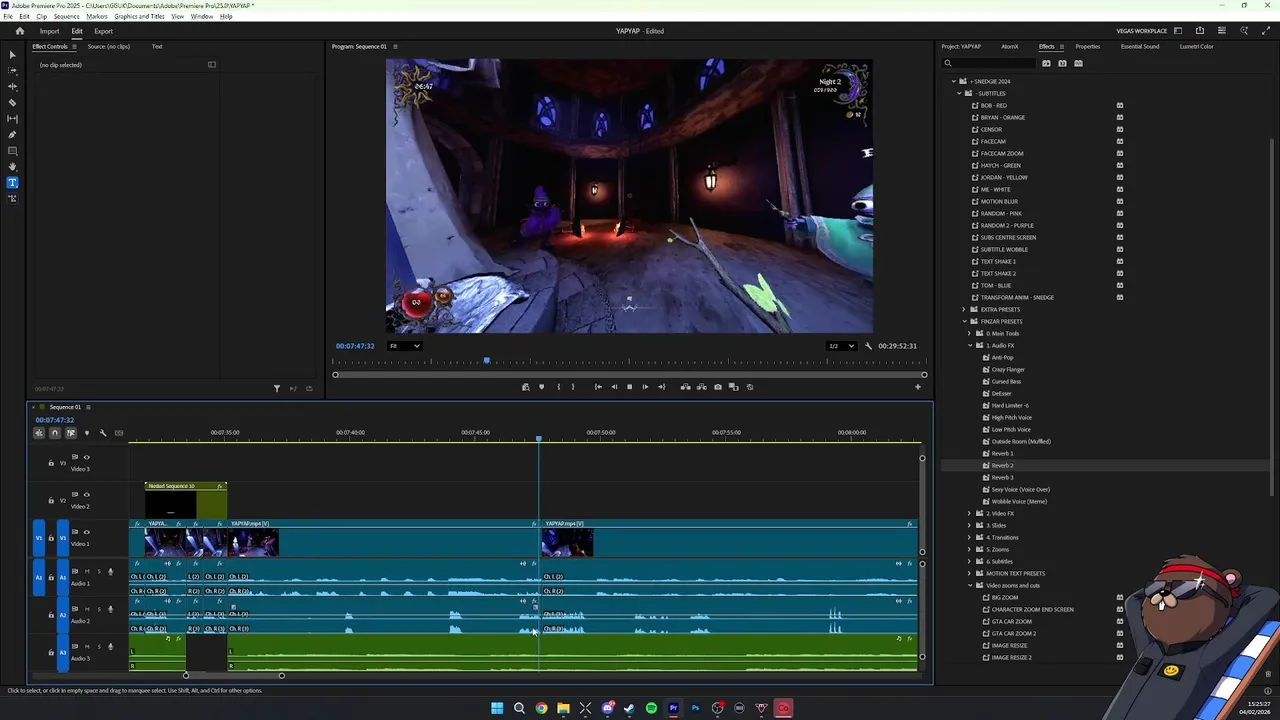Expand the 2. Video FX folder
Image resolution: width=1280 pixels, height=720 pixels.
point(970,513)
